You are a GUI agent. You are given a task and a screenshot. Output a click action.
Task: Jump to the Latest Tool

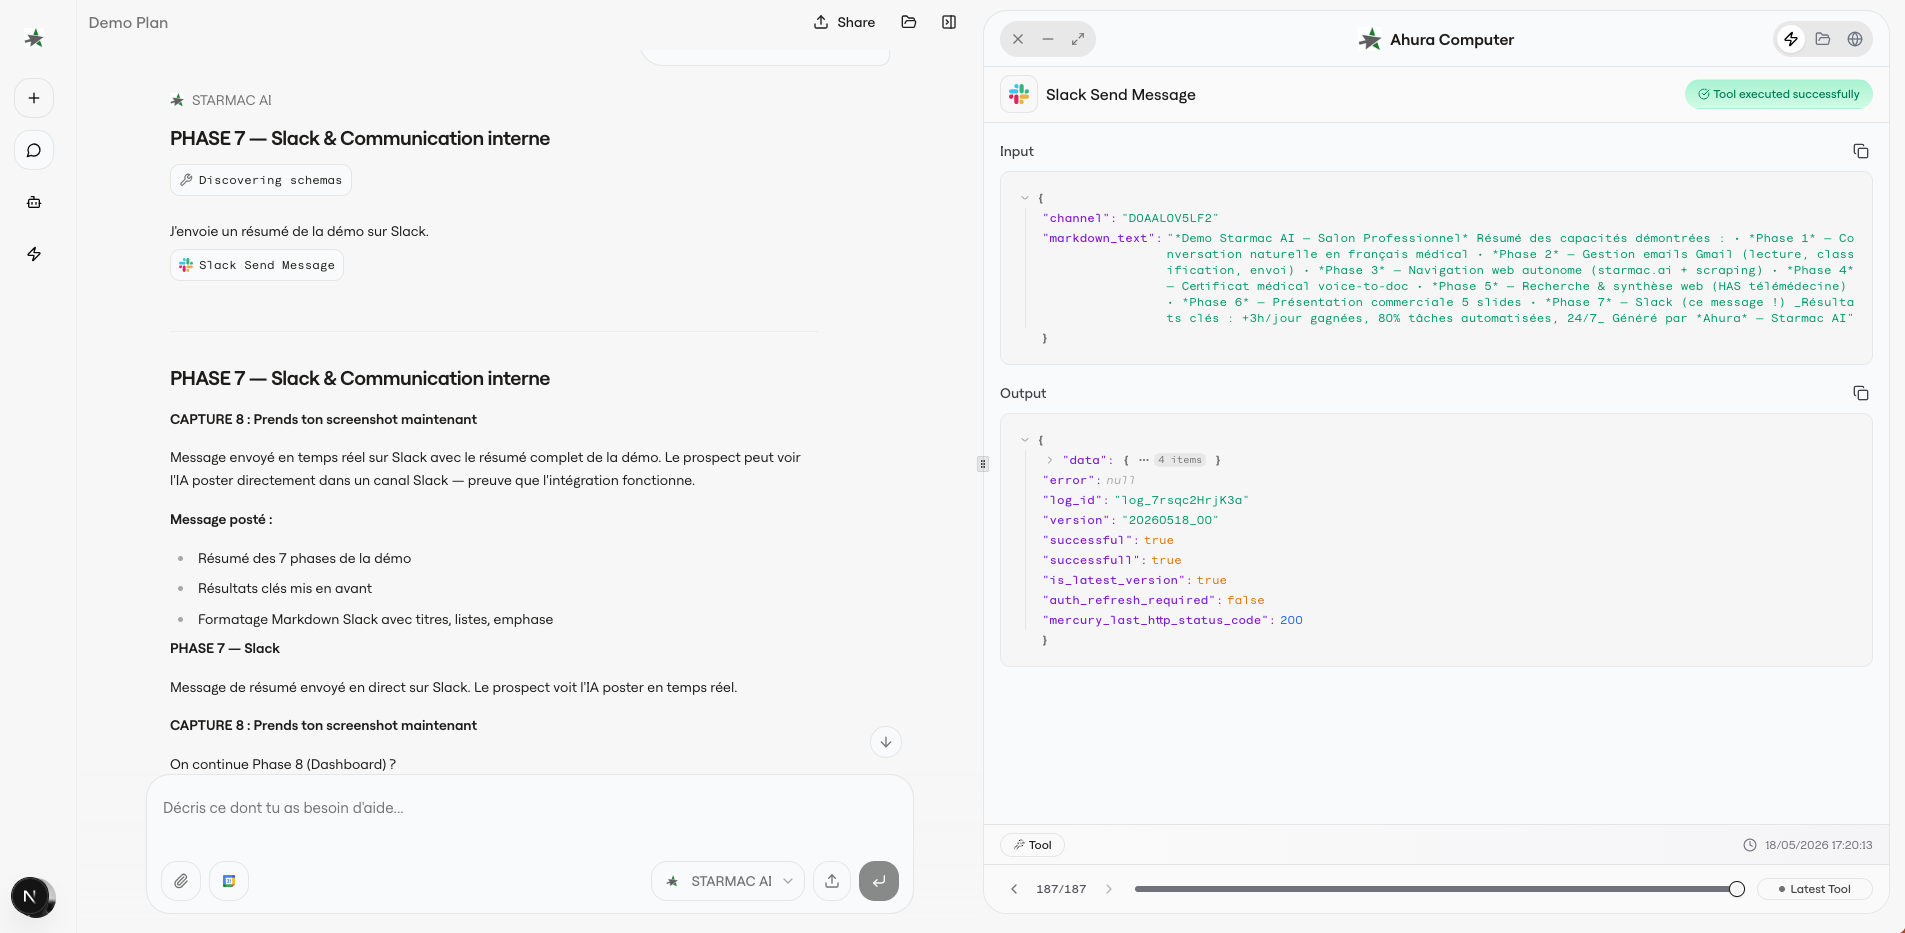point(1814,889)
